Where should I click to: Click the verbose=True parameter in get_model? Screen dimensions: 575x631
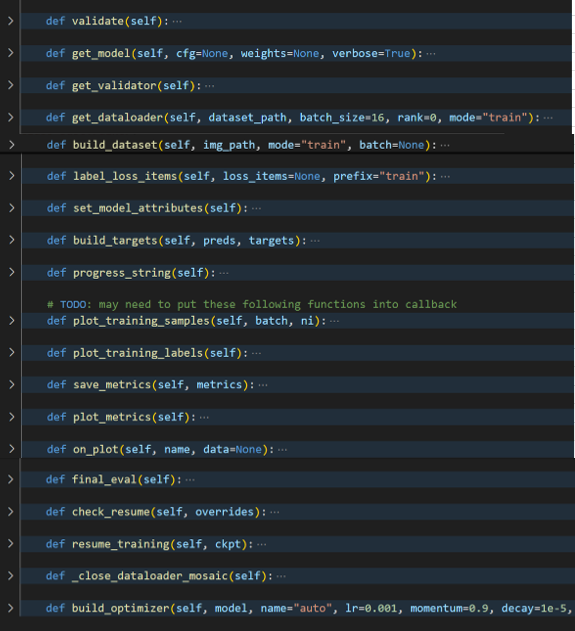[x=371, y=53]
